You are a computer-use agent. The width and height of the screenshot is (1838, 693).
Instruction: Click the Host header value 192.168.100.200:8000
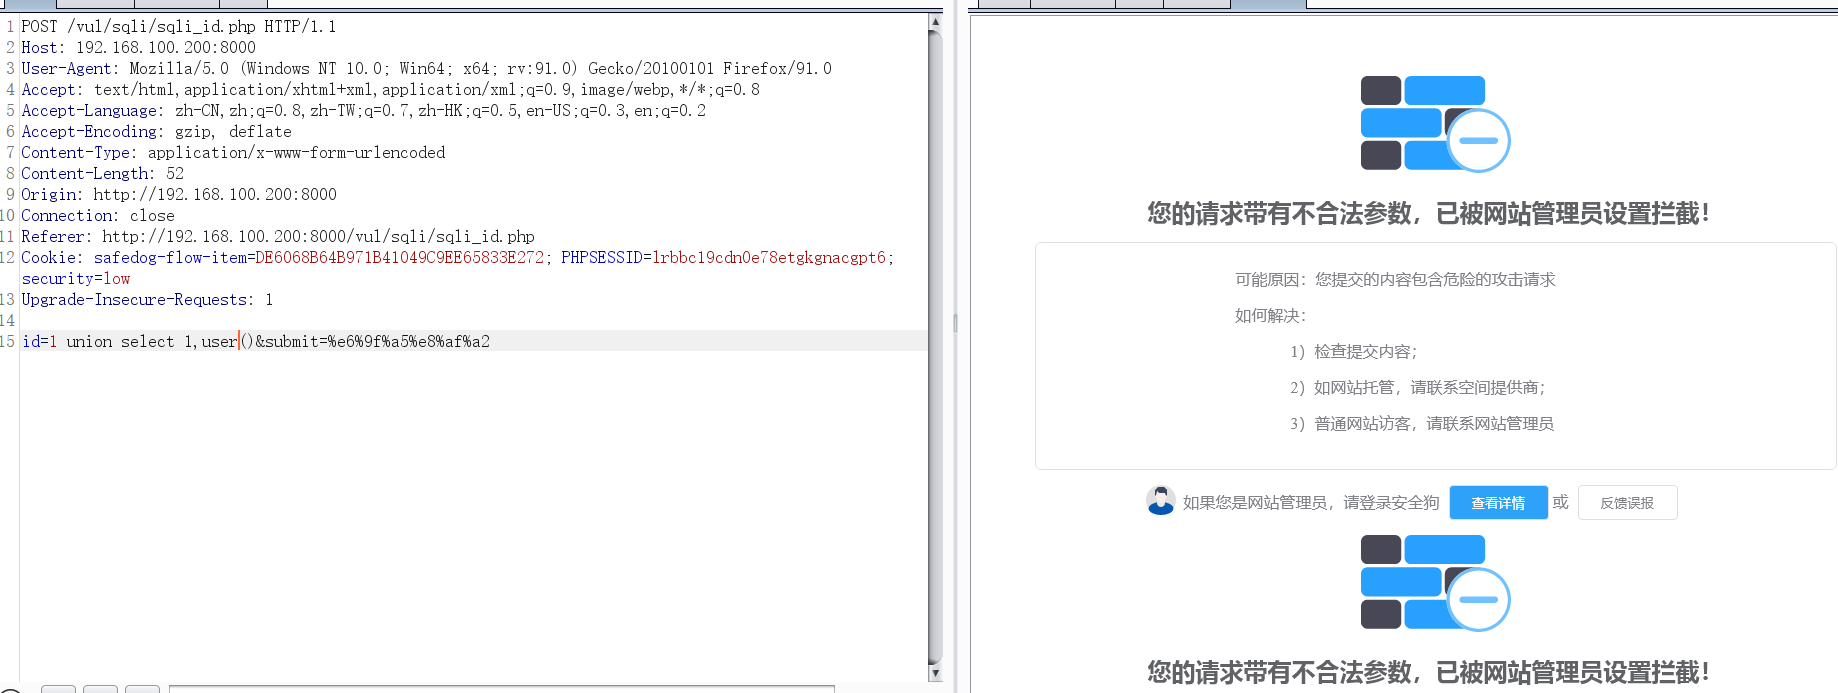point(166,47)
